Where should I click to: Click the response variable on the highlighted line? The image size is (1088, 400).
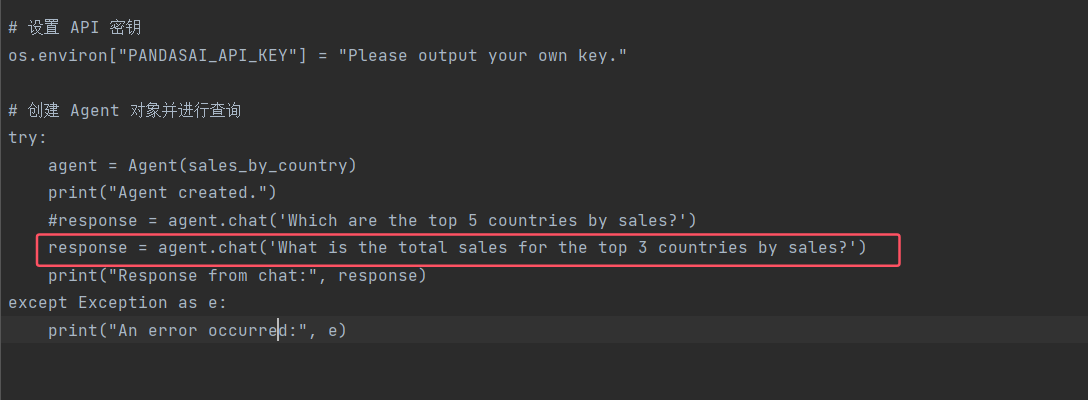[x=87, y=247]
